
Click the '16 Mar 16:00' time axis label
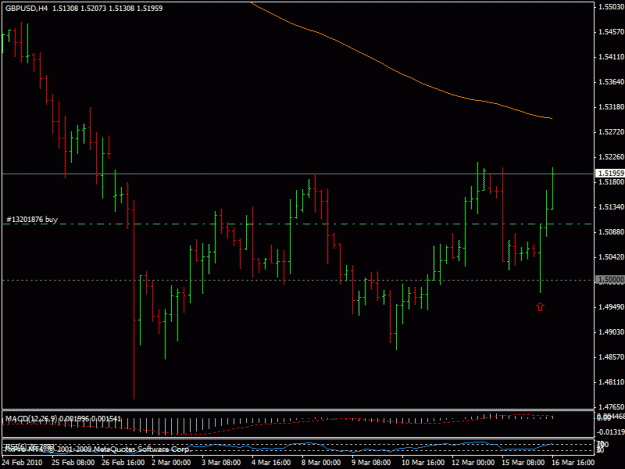click(x=573, y=462)
